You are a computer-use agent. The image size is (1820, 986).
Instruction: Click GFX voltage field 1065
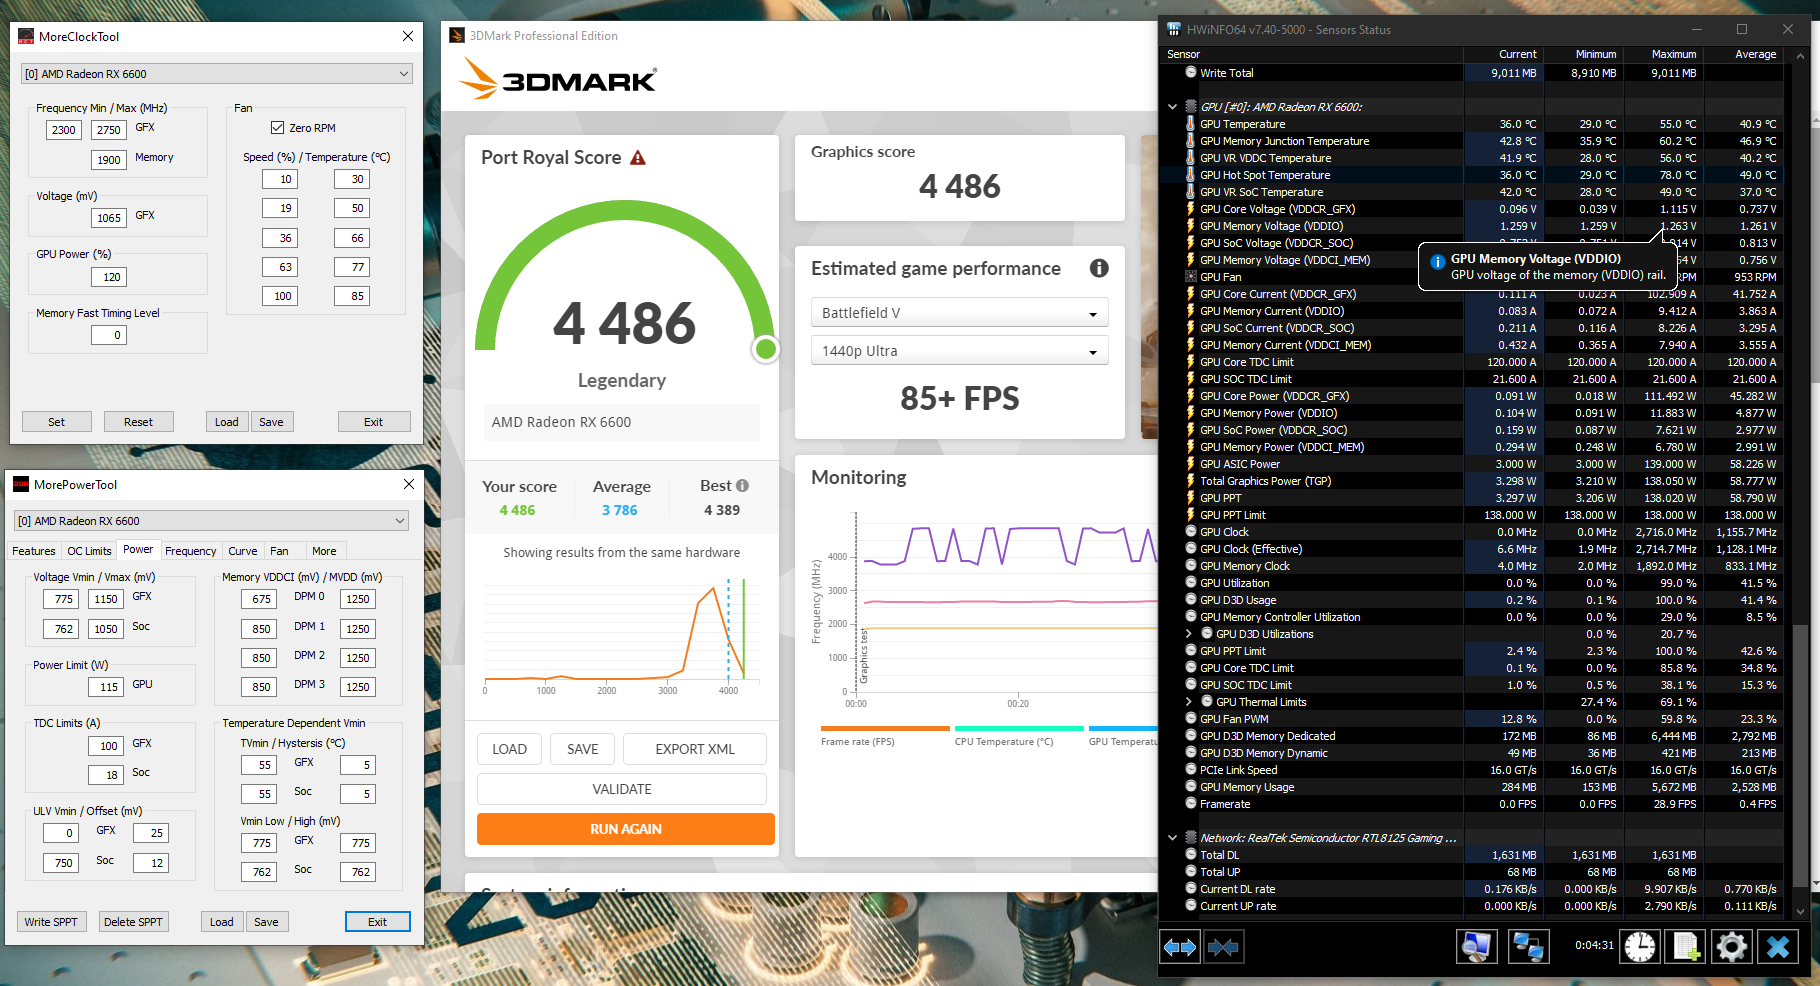(109, 218)
